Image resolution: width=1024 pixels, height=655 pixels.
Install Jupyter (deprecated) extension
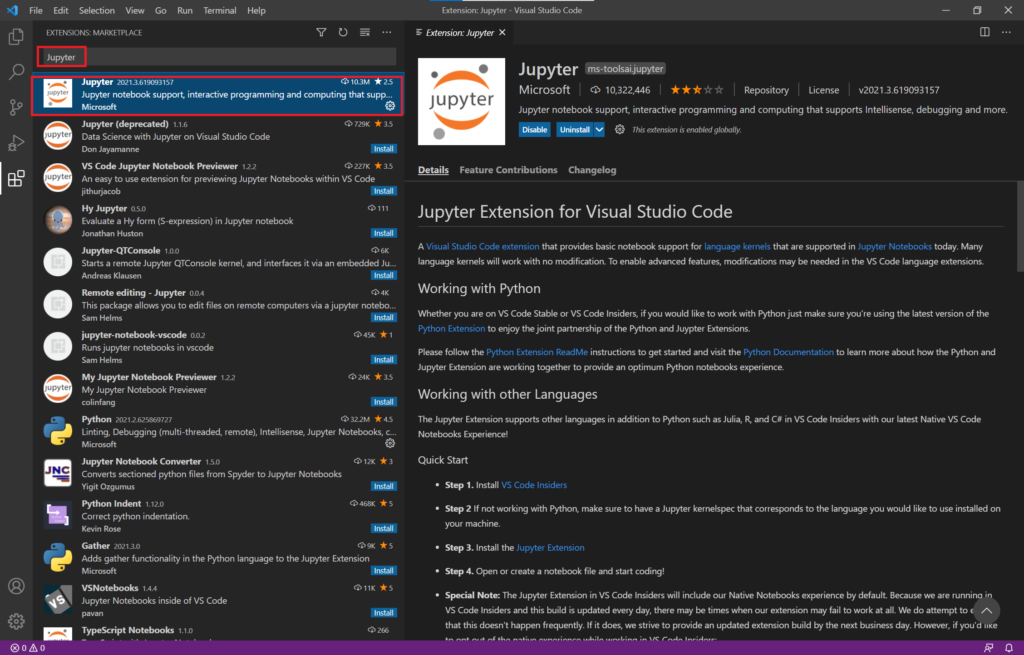tap(383, 149)
